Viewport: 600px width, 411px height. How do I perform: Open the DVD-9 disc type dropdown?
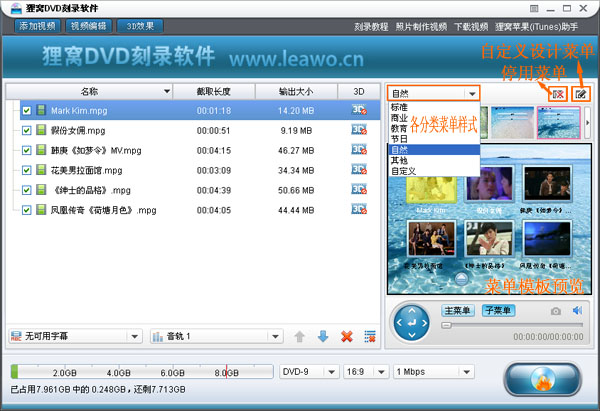[x=309, y=372]
